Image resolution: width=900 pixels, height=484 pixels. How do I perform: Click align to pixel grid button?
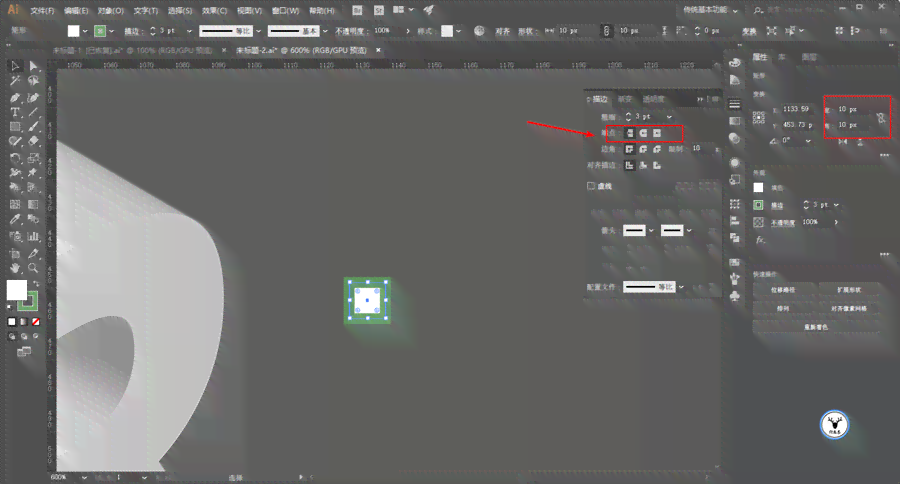tap(849, 308)
